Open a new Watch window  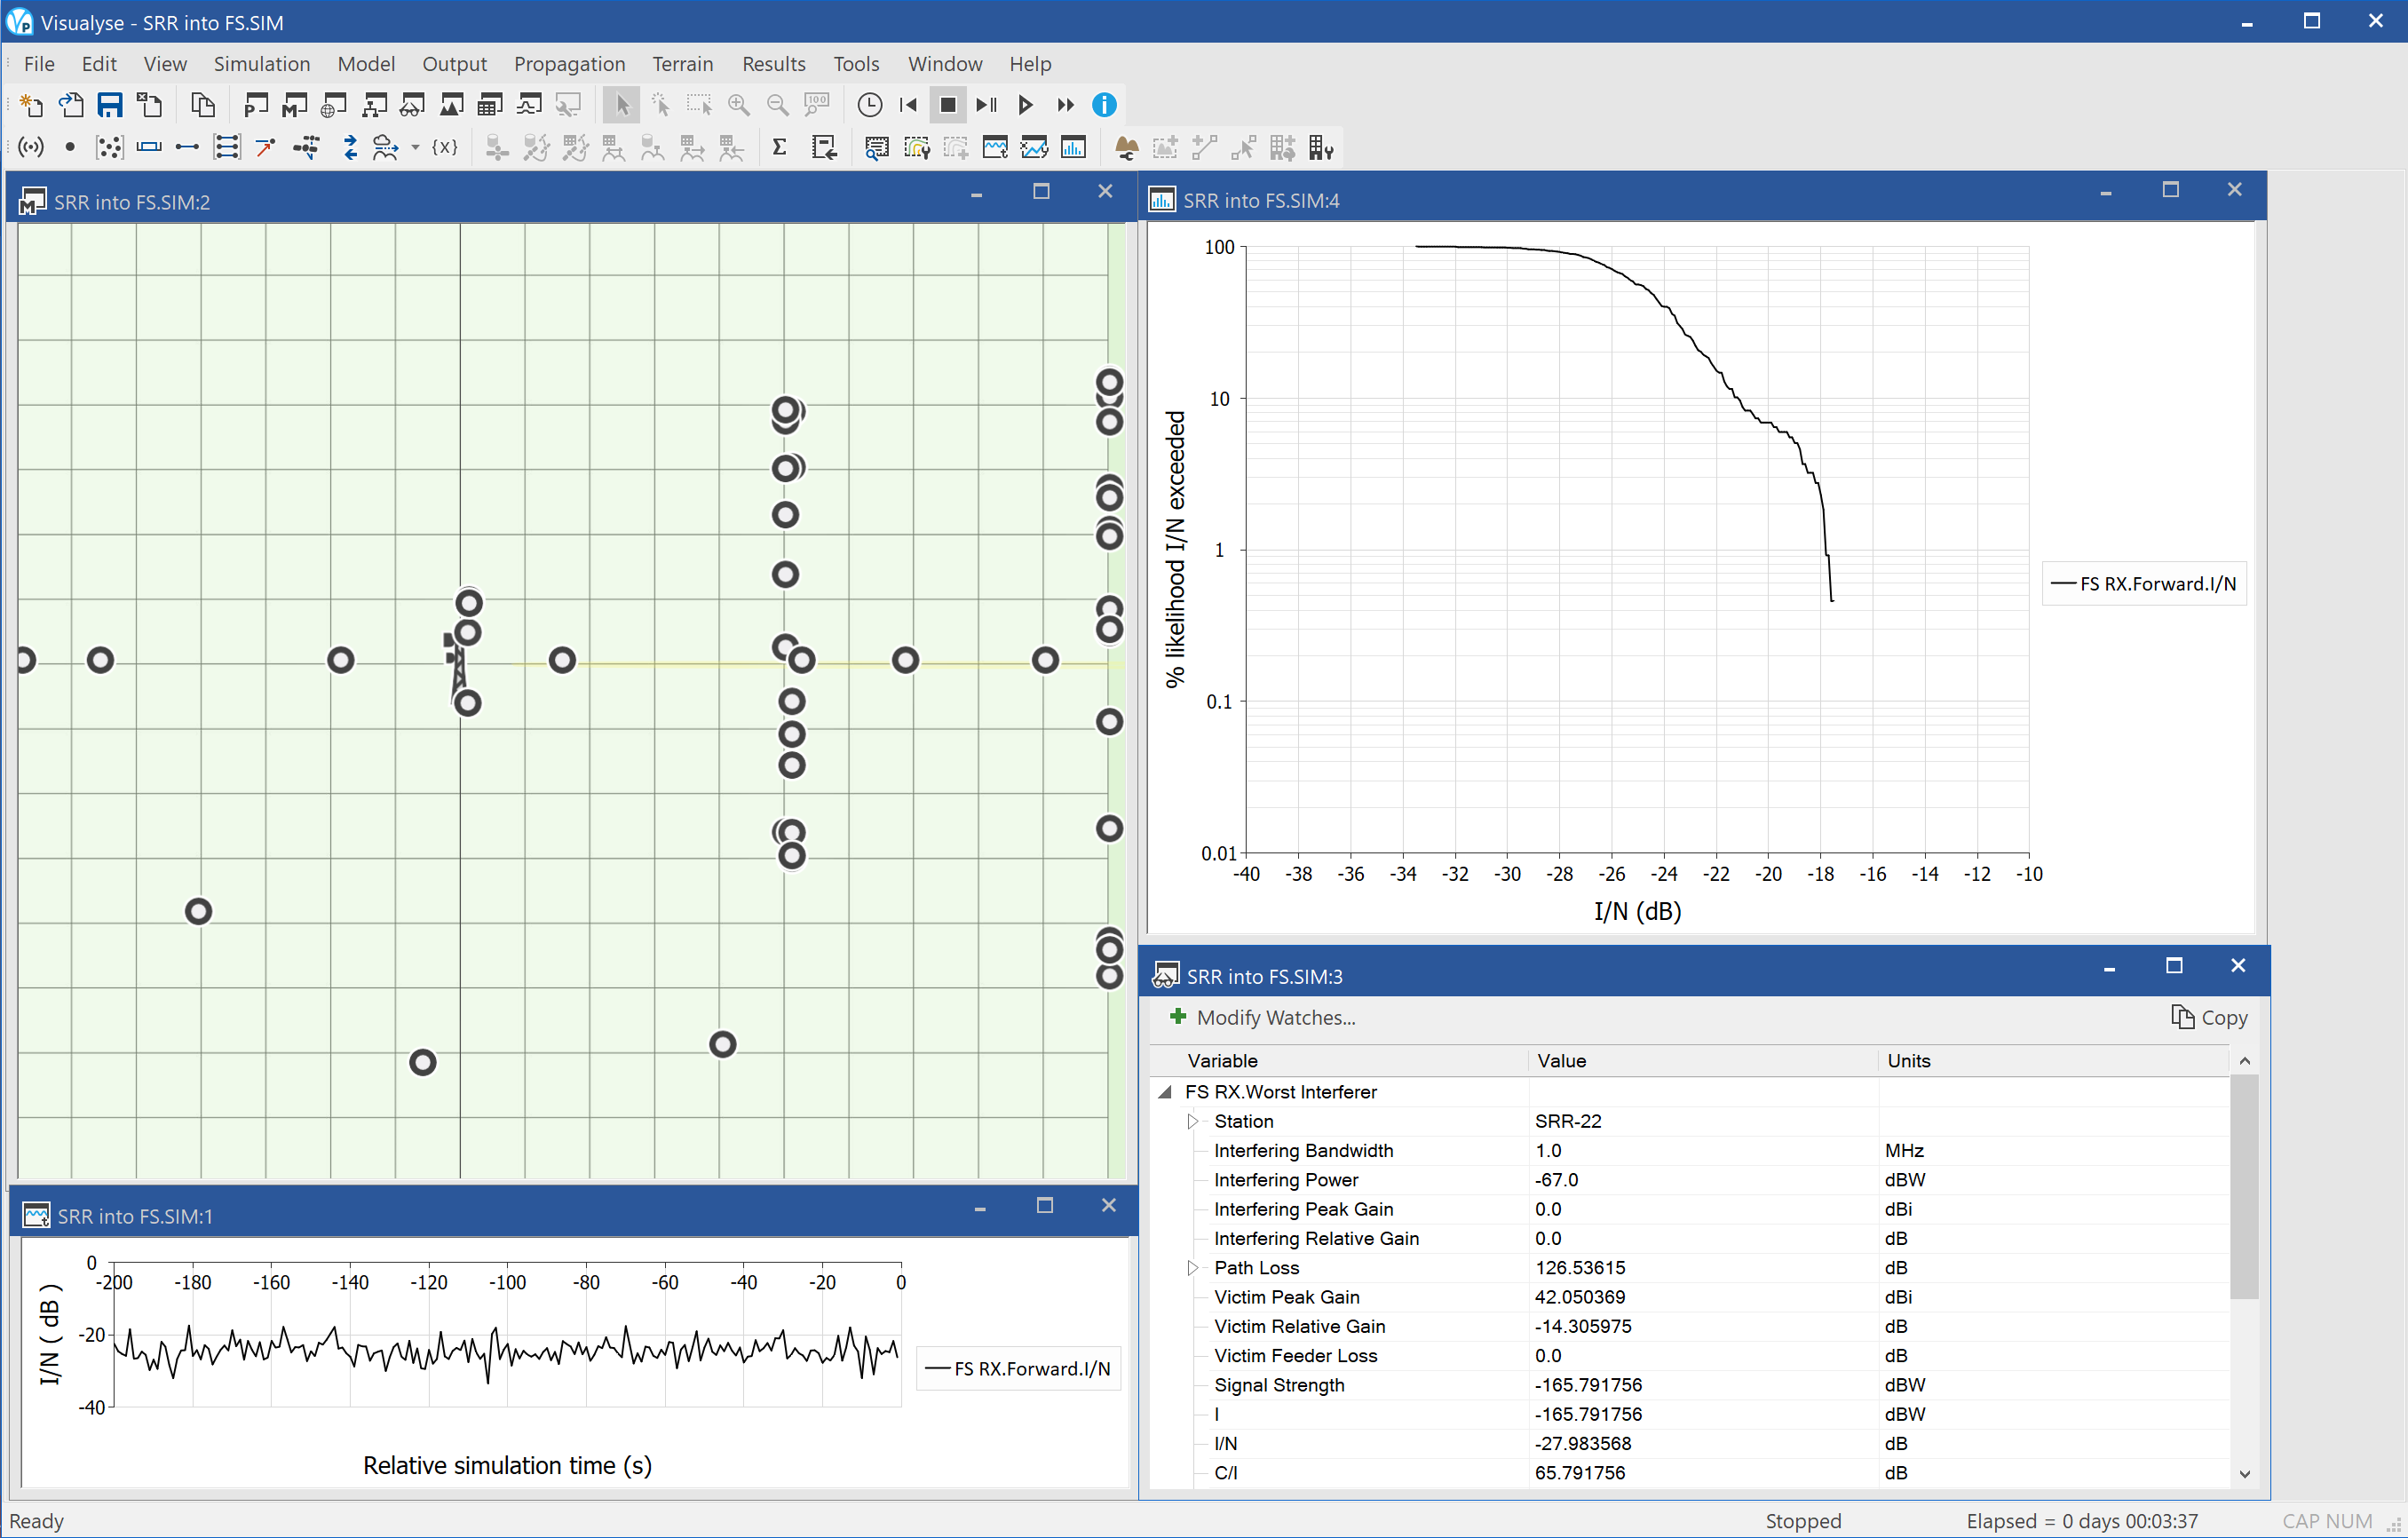[x=412, y=105]
